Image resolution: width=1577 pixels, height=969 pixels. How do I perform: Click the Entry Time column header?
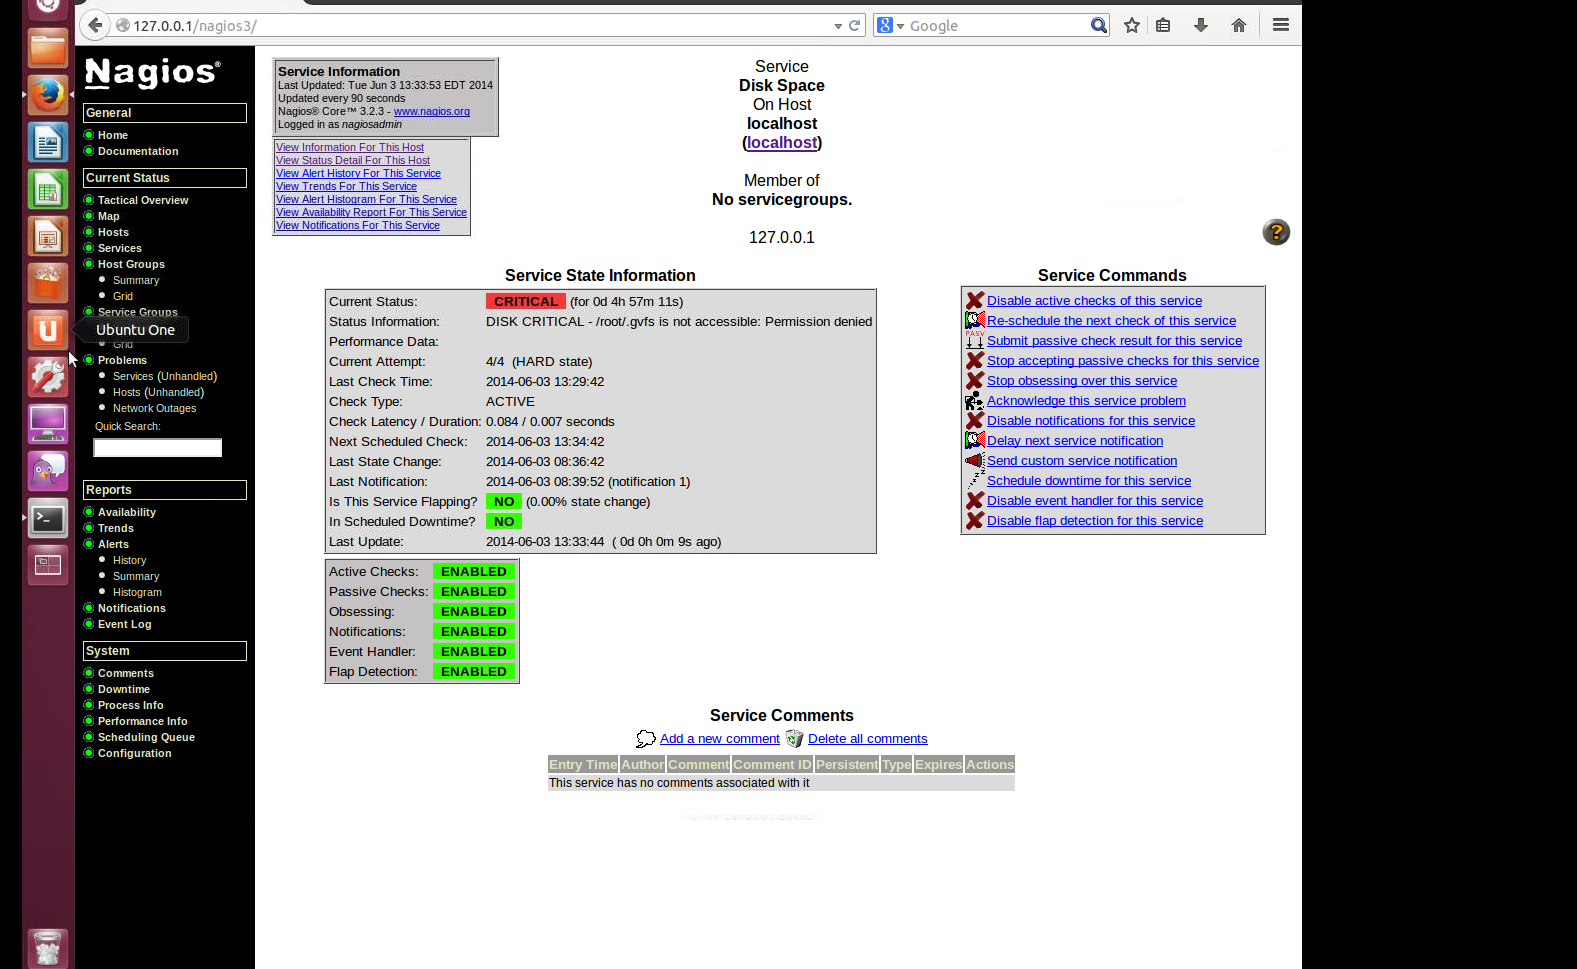(x=583, y=765)
